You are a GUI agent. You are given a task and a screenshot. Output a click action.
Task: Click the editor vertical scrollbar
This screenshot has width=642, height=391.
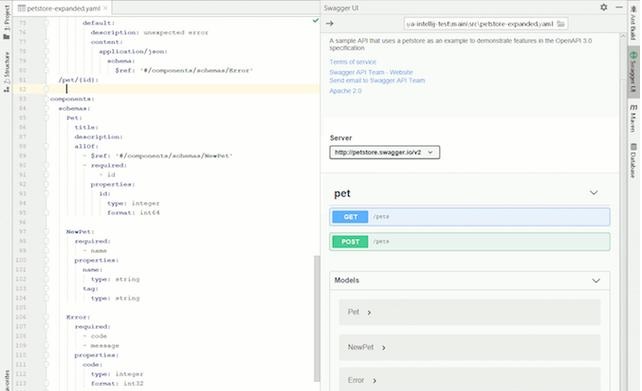[317, 318]
